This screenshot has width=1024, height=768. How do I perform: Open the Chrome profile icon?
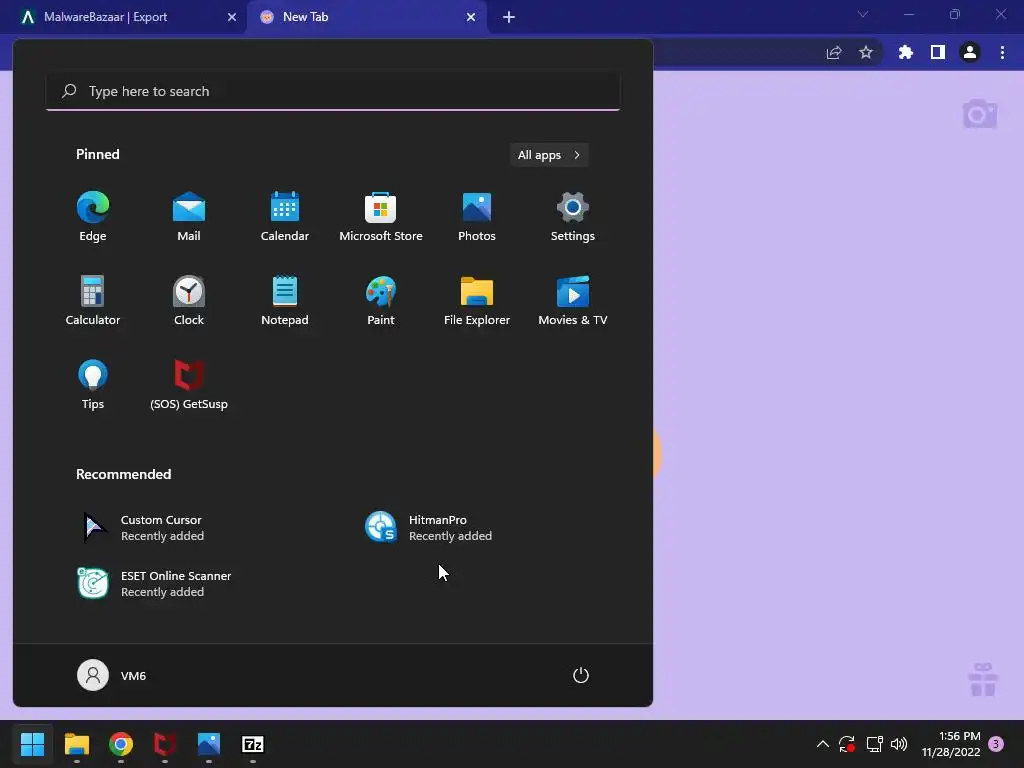(x=970, y=52)
